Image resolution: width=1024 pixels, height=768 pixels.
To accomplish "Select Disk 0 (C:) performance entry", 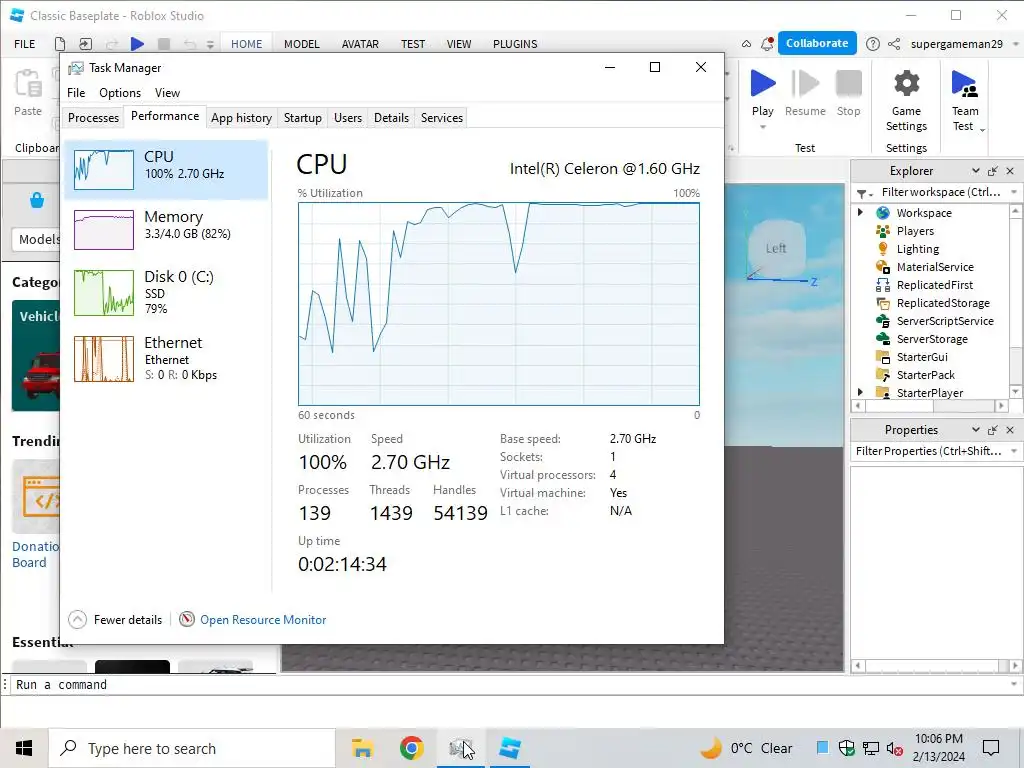I will point(167,293).
